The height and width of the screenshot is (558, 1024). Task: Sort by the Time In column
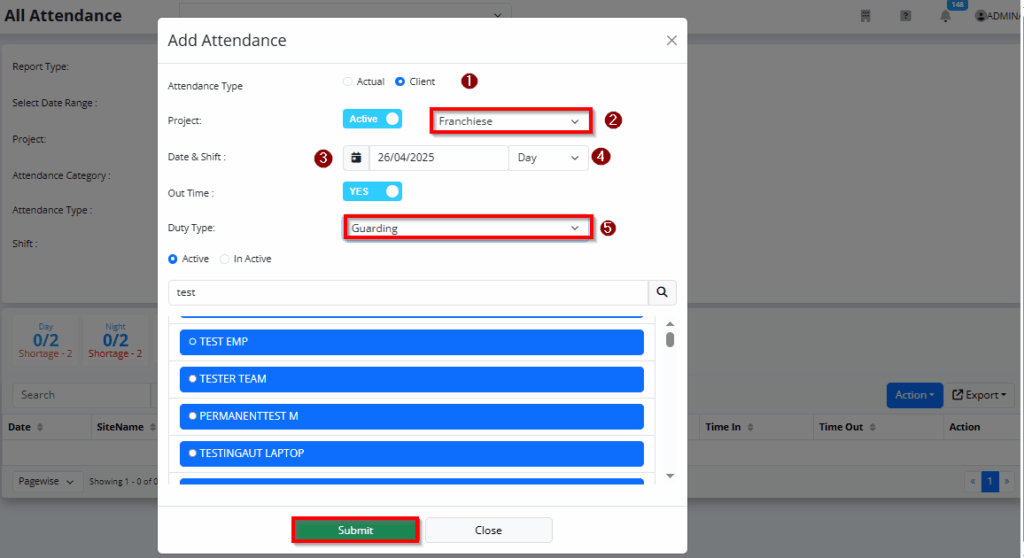coord(750,427)
